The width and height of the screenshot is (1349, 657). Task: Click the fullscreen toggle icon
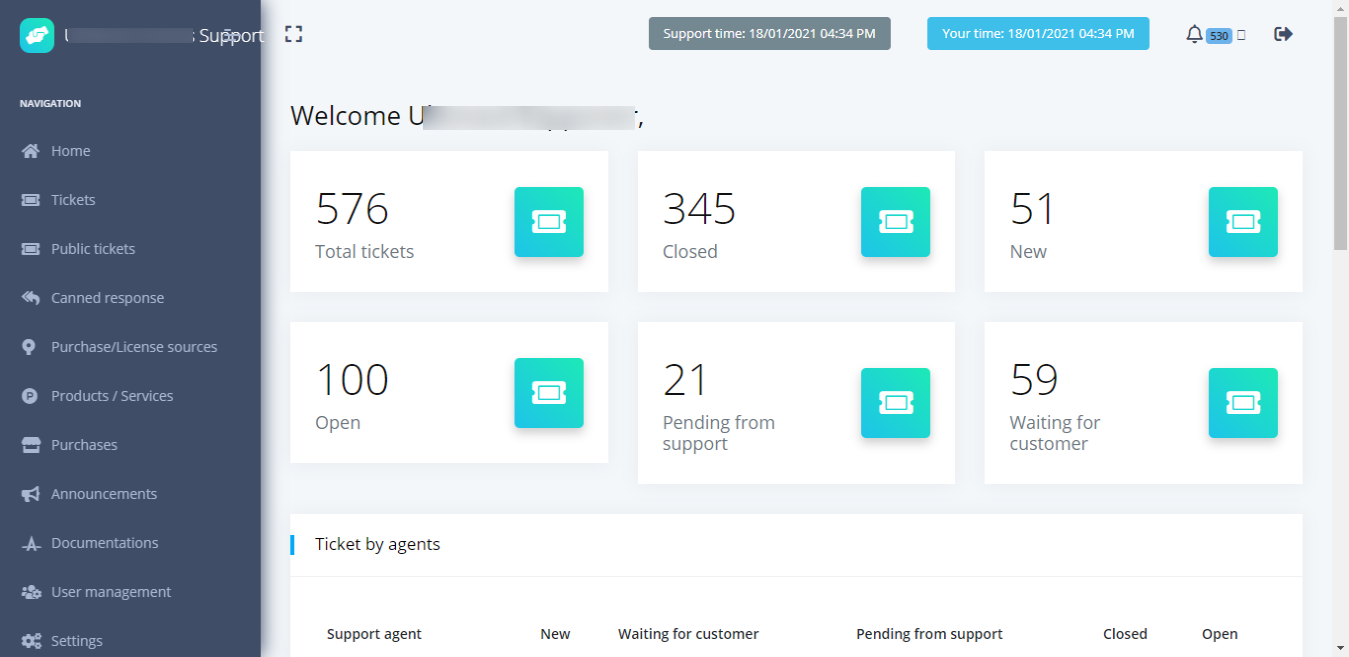click(293, 33)
